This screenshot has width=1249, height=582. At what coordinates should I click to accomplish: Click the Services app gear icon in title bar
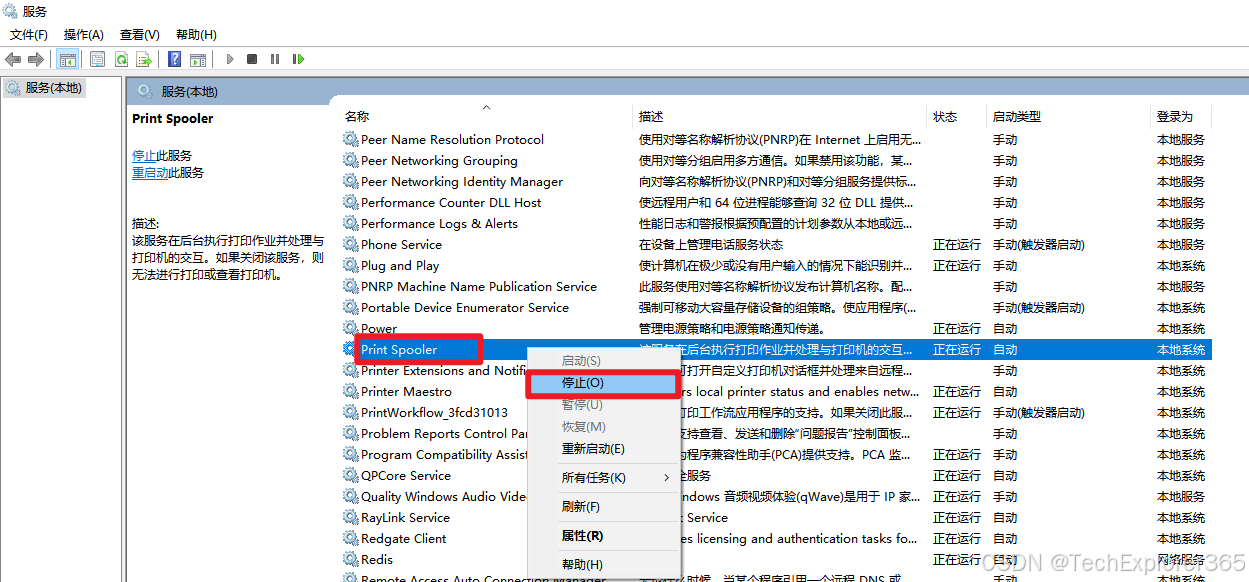[10, 12]
